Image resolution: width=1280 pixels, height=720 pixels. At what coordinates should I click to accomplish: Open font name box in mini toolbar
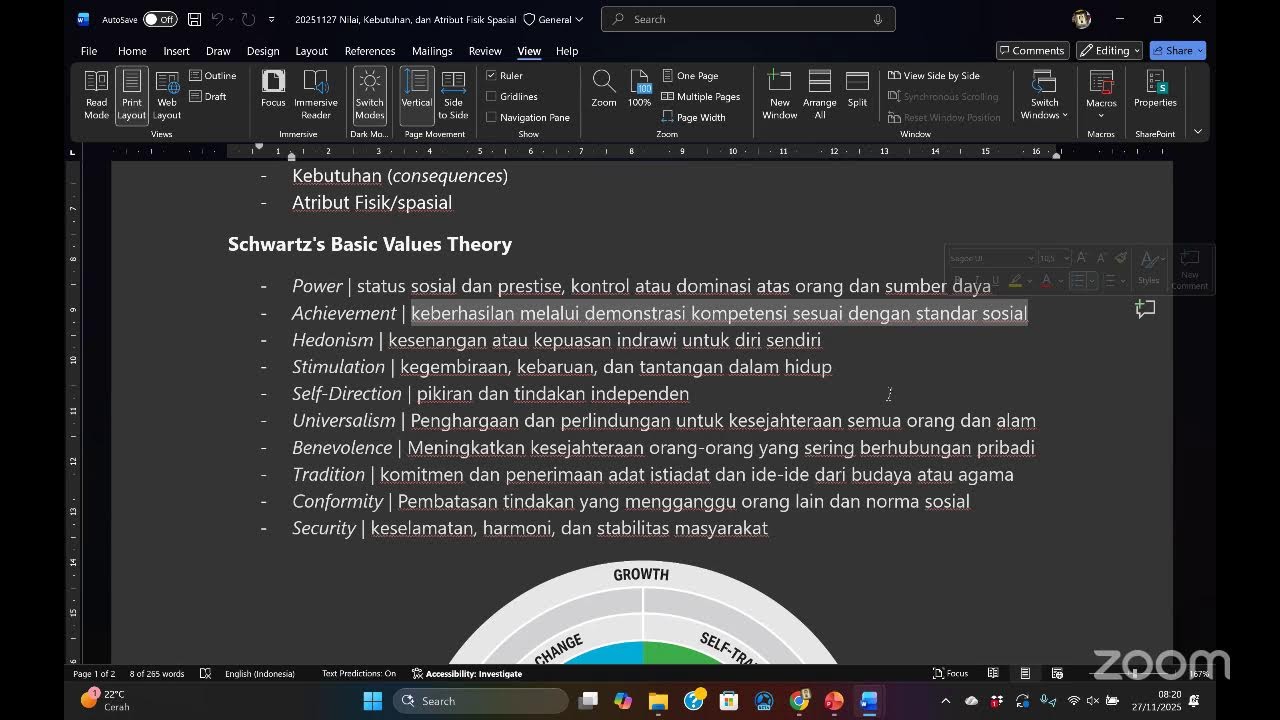(x=992, y=258)
